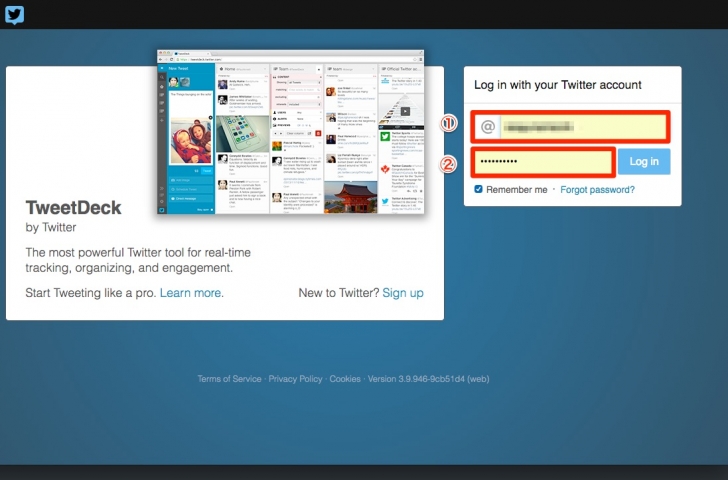
Task: Click the Twitter bird logo in header
Action: coord(14,14)
